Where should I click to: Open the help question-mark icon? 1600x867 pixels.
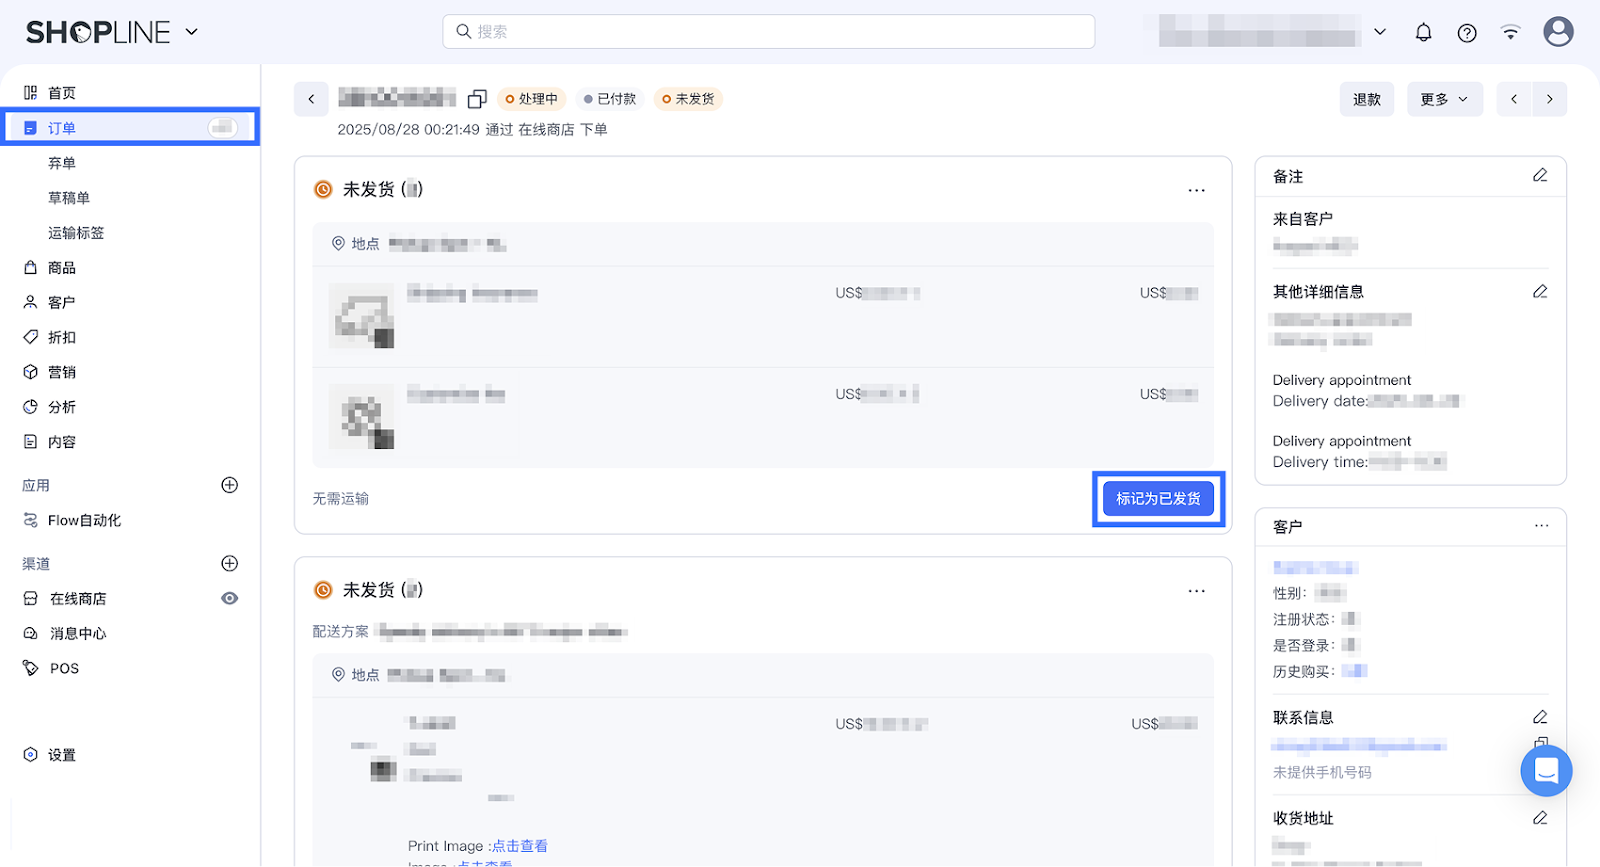1467,32
